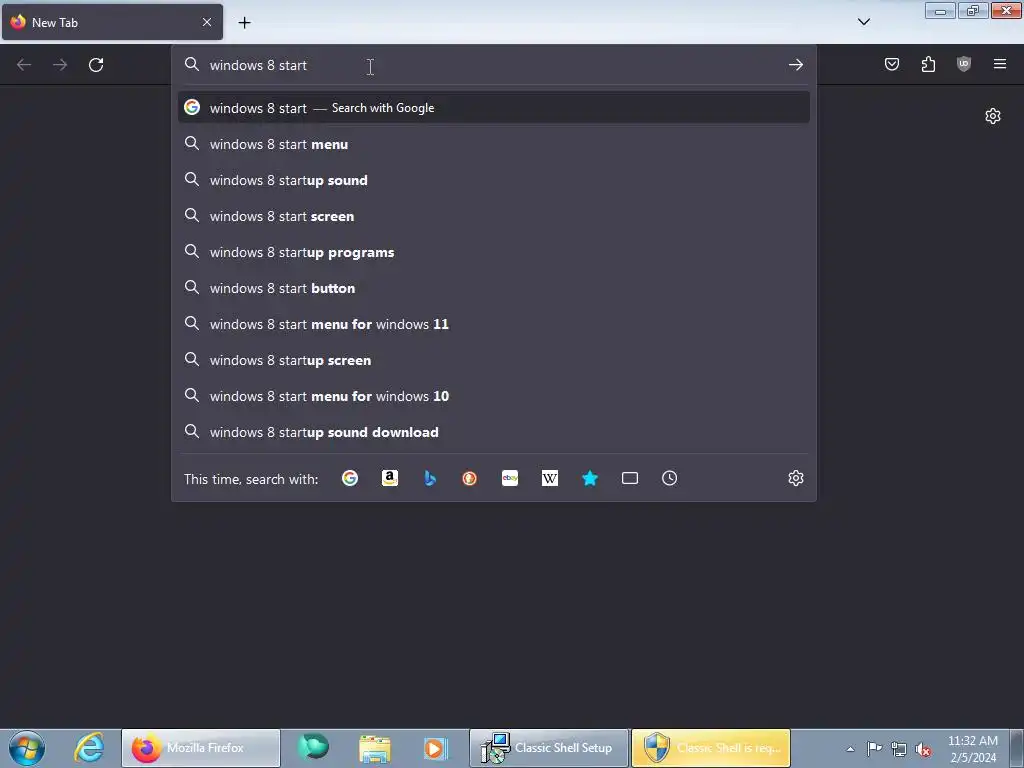Open the New Tab personalize gear
Viewport: 1024px width, 768px height.
coord(993,116)
